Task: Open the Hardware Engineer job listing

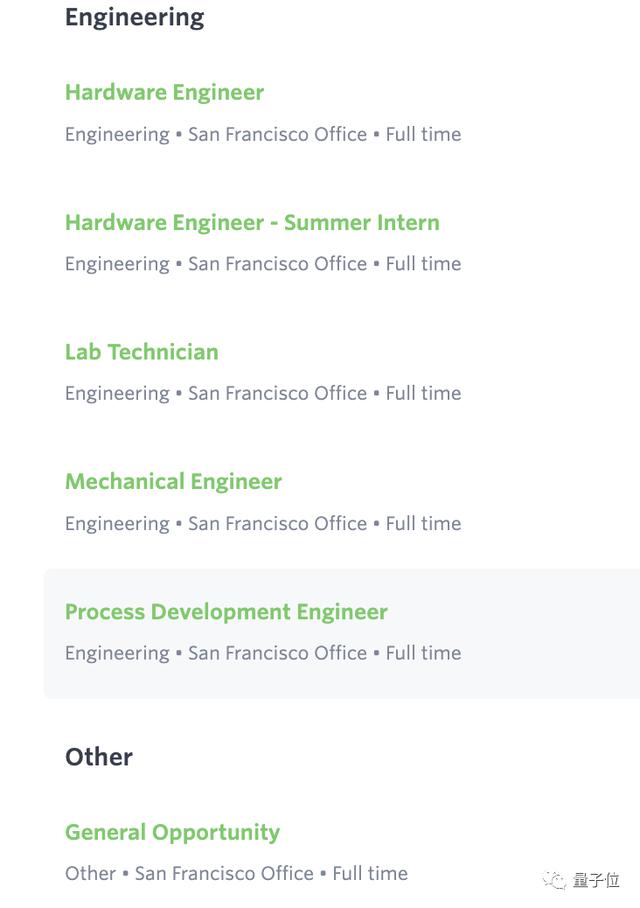Action: (x=164, y=93)
